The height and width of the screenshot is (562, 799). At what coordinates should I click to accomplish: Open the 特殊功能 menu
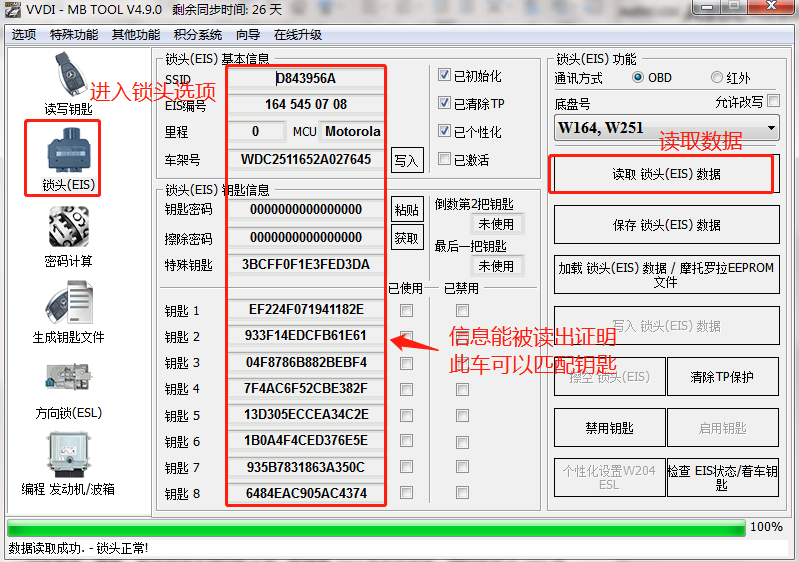(74, 35)
